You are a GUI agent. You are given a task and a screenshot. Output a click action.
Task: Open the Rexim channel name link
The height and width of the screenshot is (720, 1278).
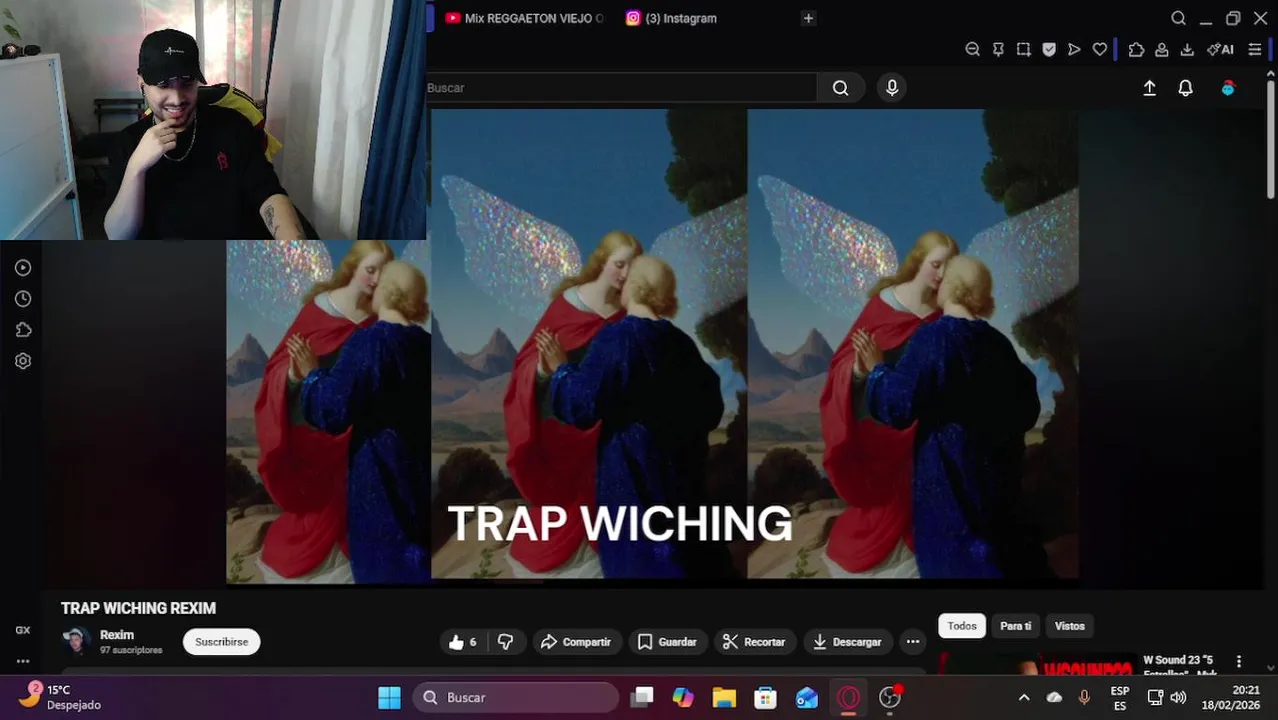click(x=117, y=635)
